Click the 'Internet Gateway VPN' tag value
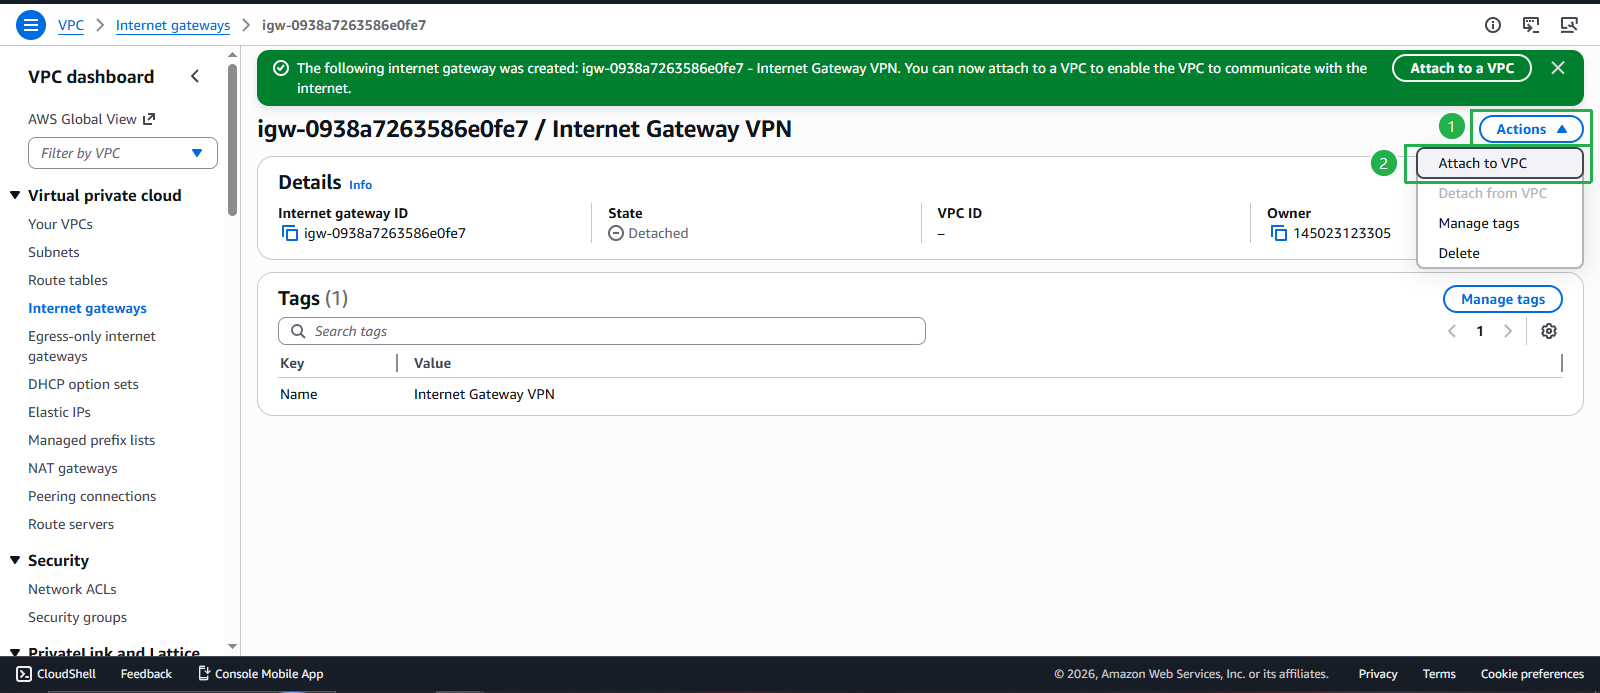Screen dimensions: 1600x693 (x=484, y=394)
